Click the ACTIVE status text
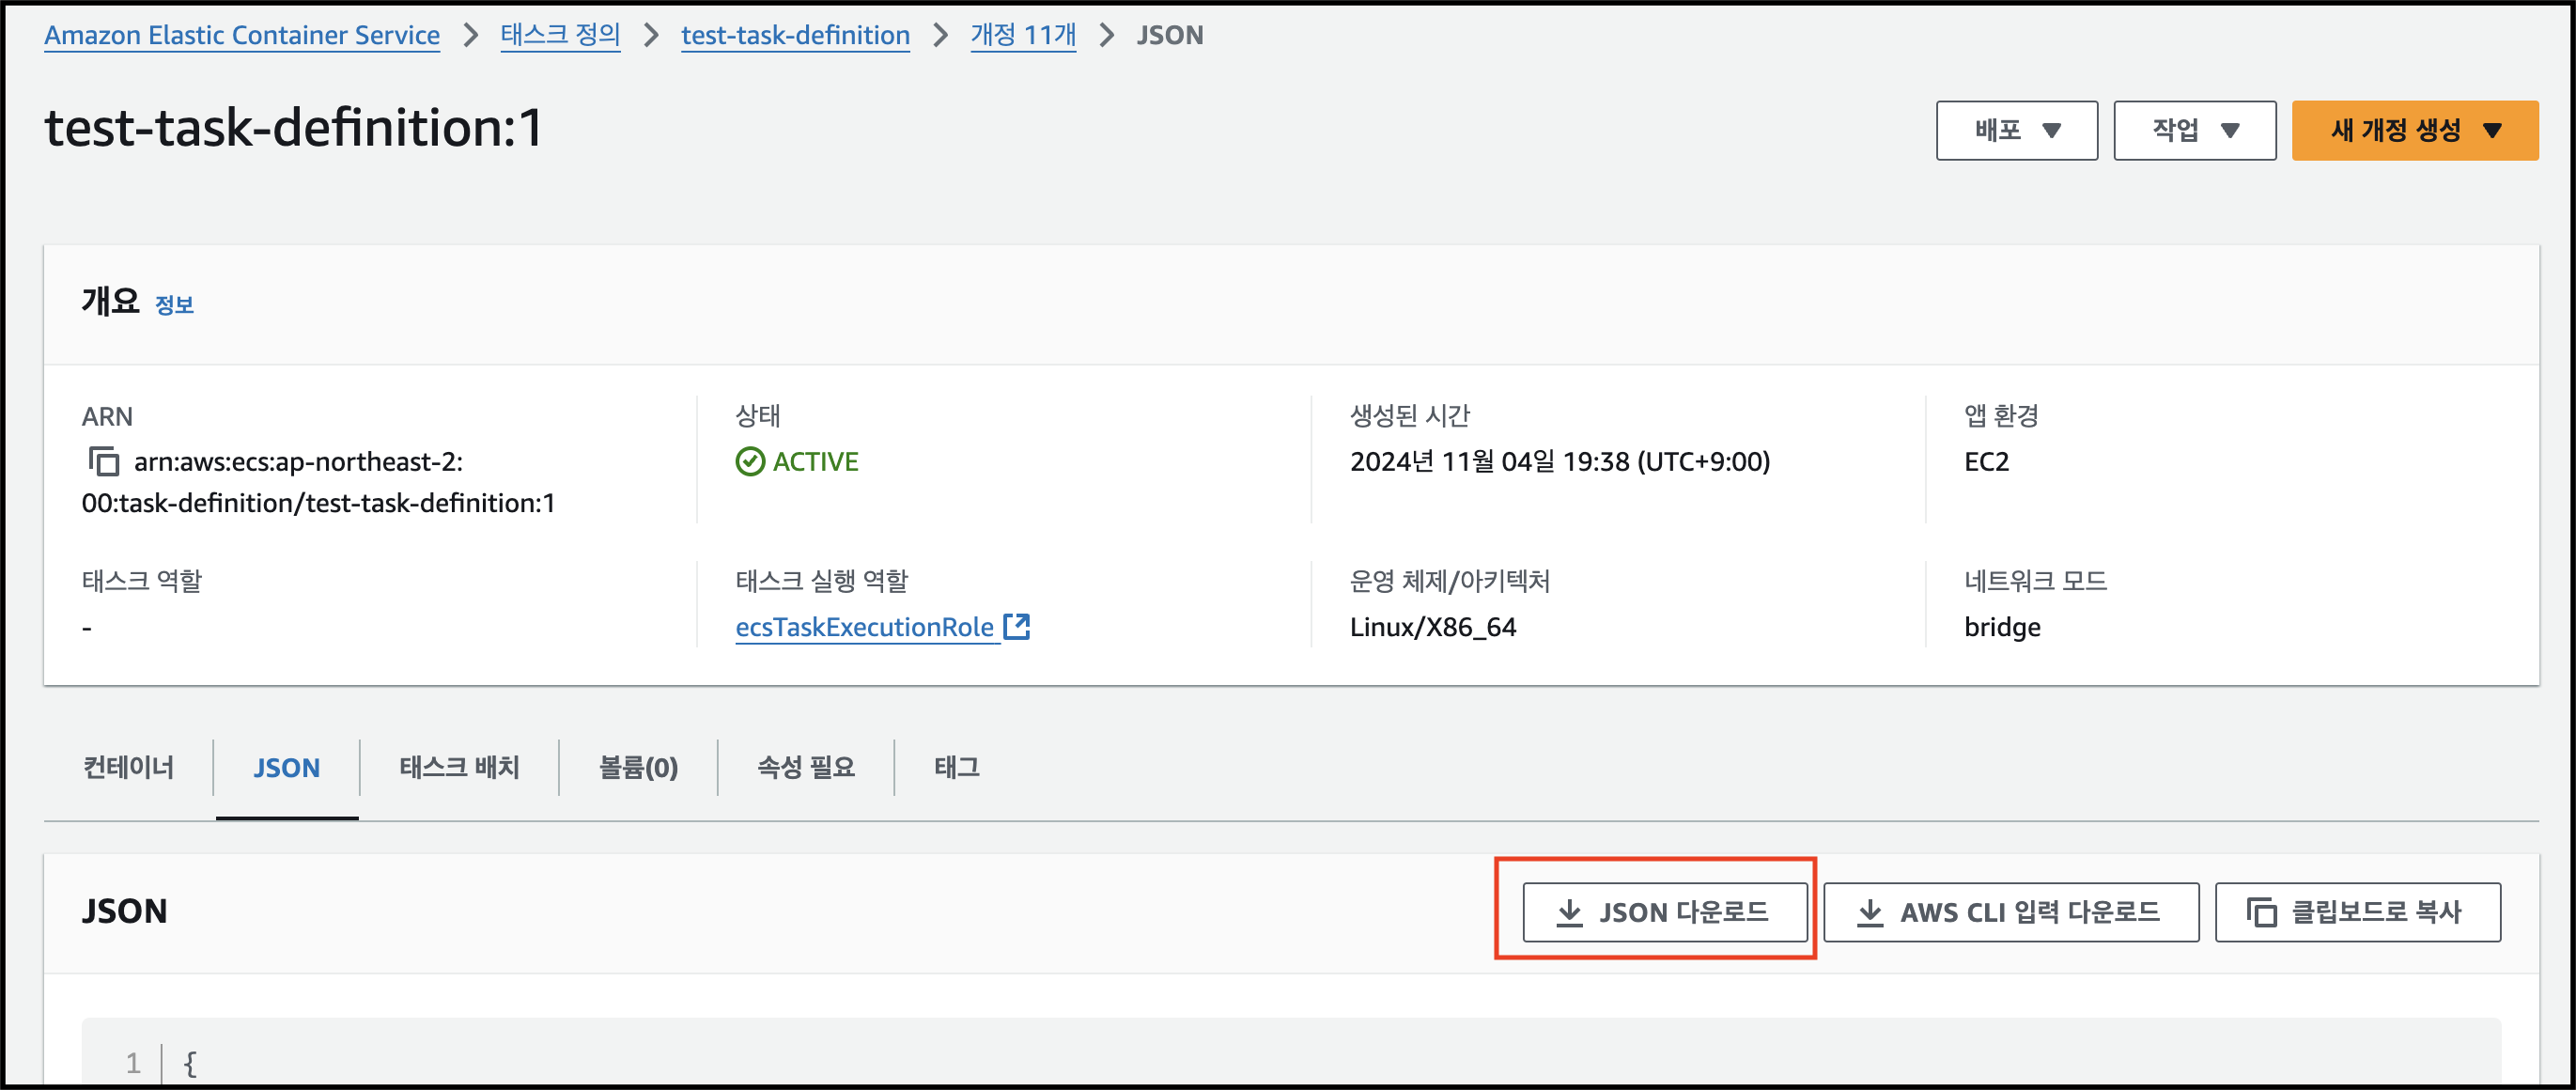This screenshot has width=2576, height=1090. point(815,462)
